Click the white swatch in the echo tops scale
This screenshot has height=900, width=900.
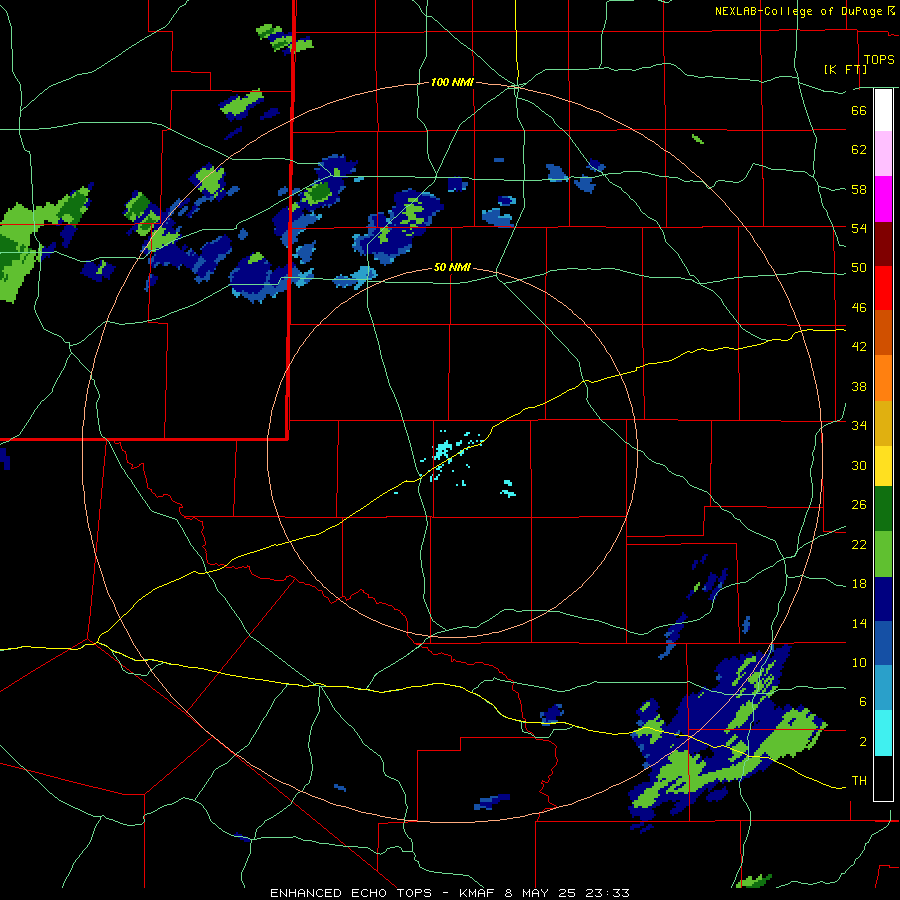coord(883,110)
